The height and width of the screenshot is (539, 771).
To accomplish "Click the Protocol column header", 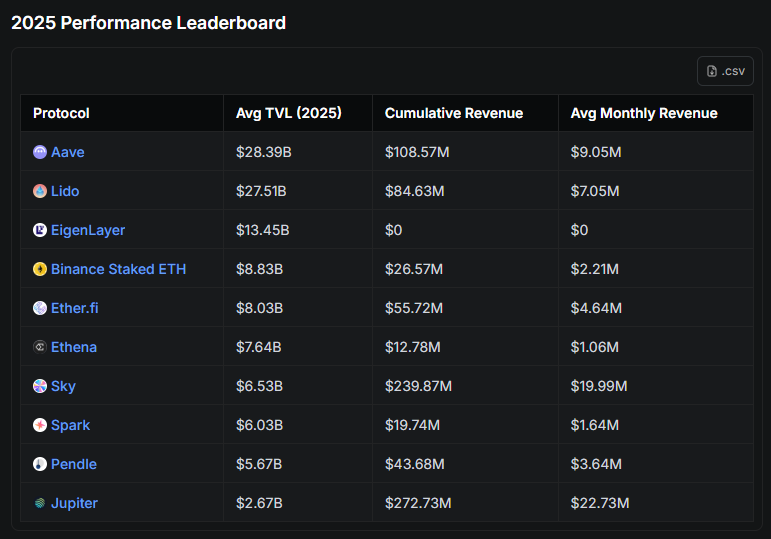I will pyautogui.click(x=122, y=113).
